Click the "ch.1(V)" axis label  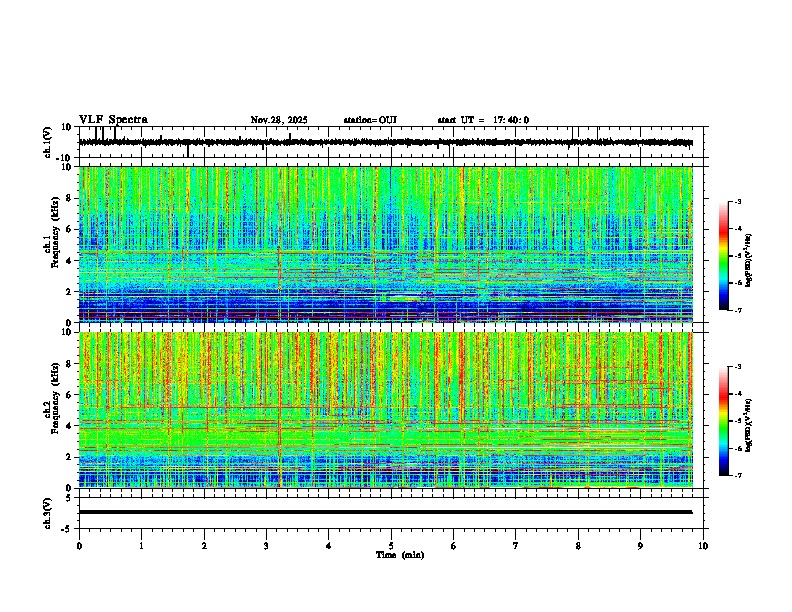tap(48, 142)
